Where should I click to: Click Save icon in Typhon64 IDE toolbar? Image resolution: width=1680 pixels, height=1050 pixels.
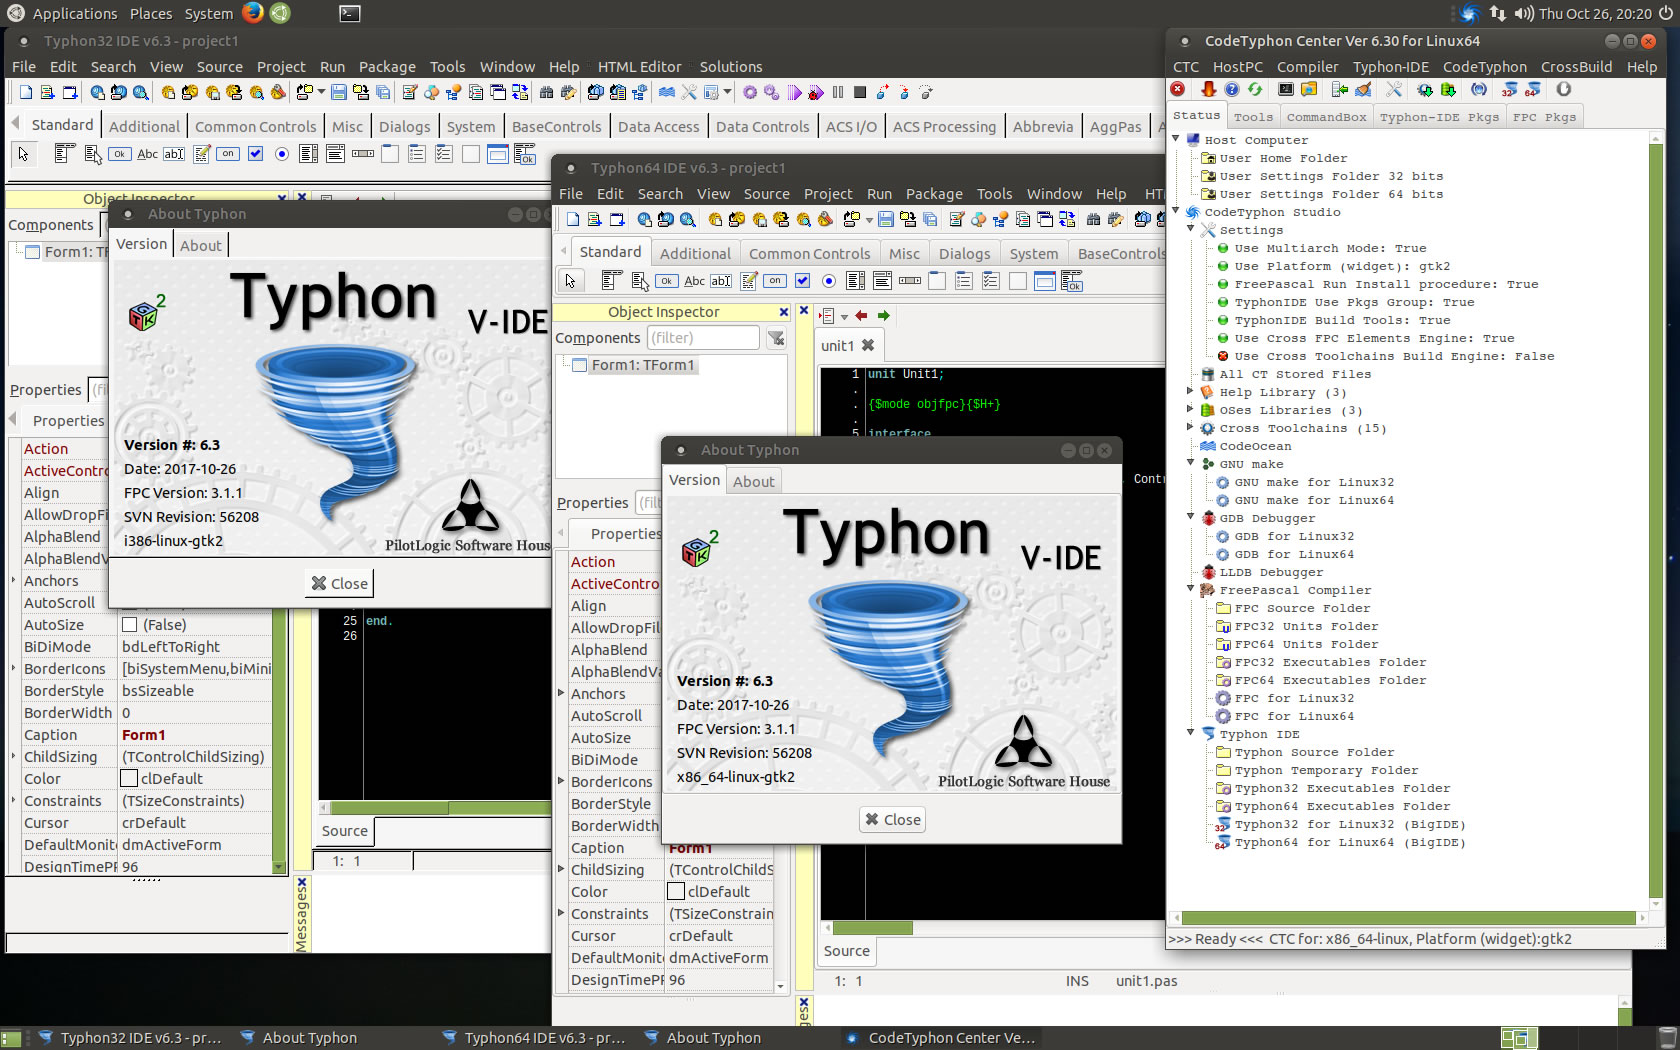[x=885, y=219]
